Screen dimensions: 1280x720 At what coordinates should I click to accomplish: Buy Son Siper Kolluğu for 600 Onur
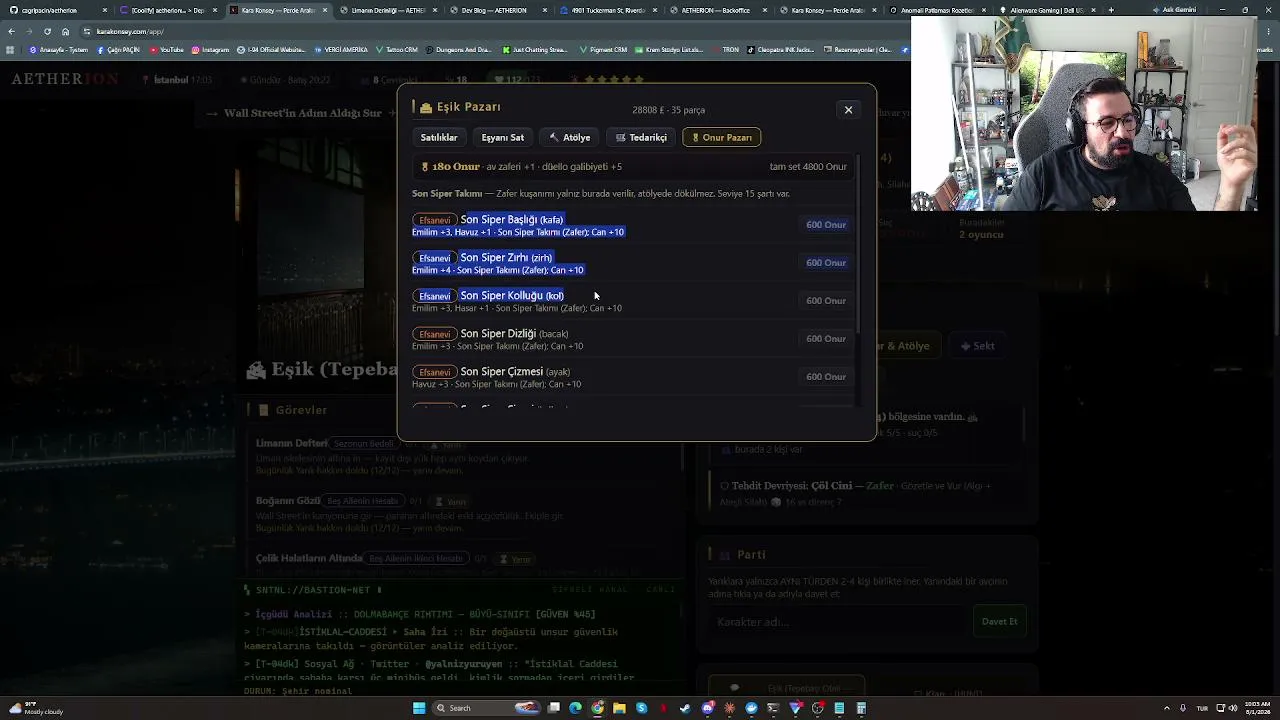pos(826,301)
